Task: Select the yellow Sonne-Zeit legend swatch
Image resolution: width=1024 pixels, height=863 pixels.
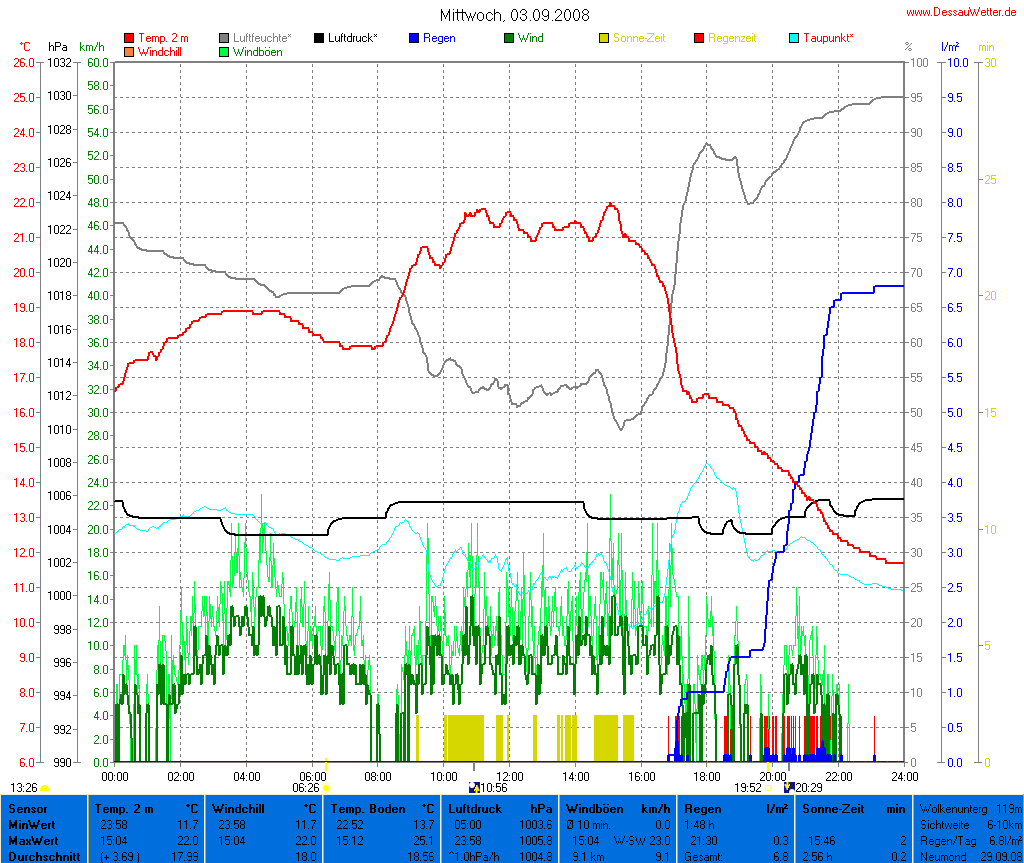Action: tap(605, 38)
